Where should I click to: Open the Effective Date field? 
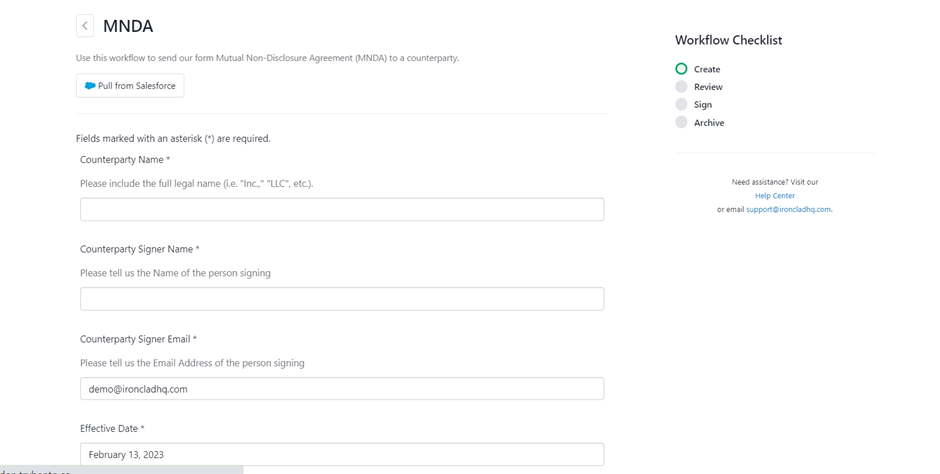click(x=342, y=454)
